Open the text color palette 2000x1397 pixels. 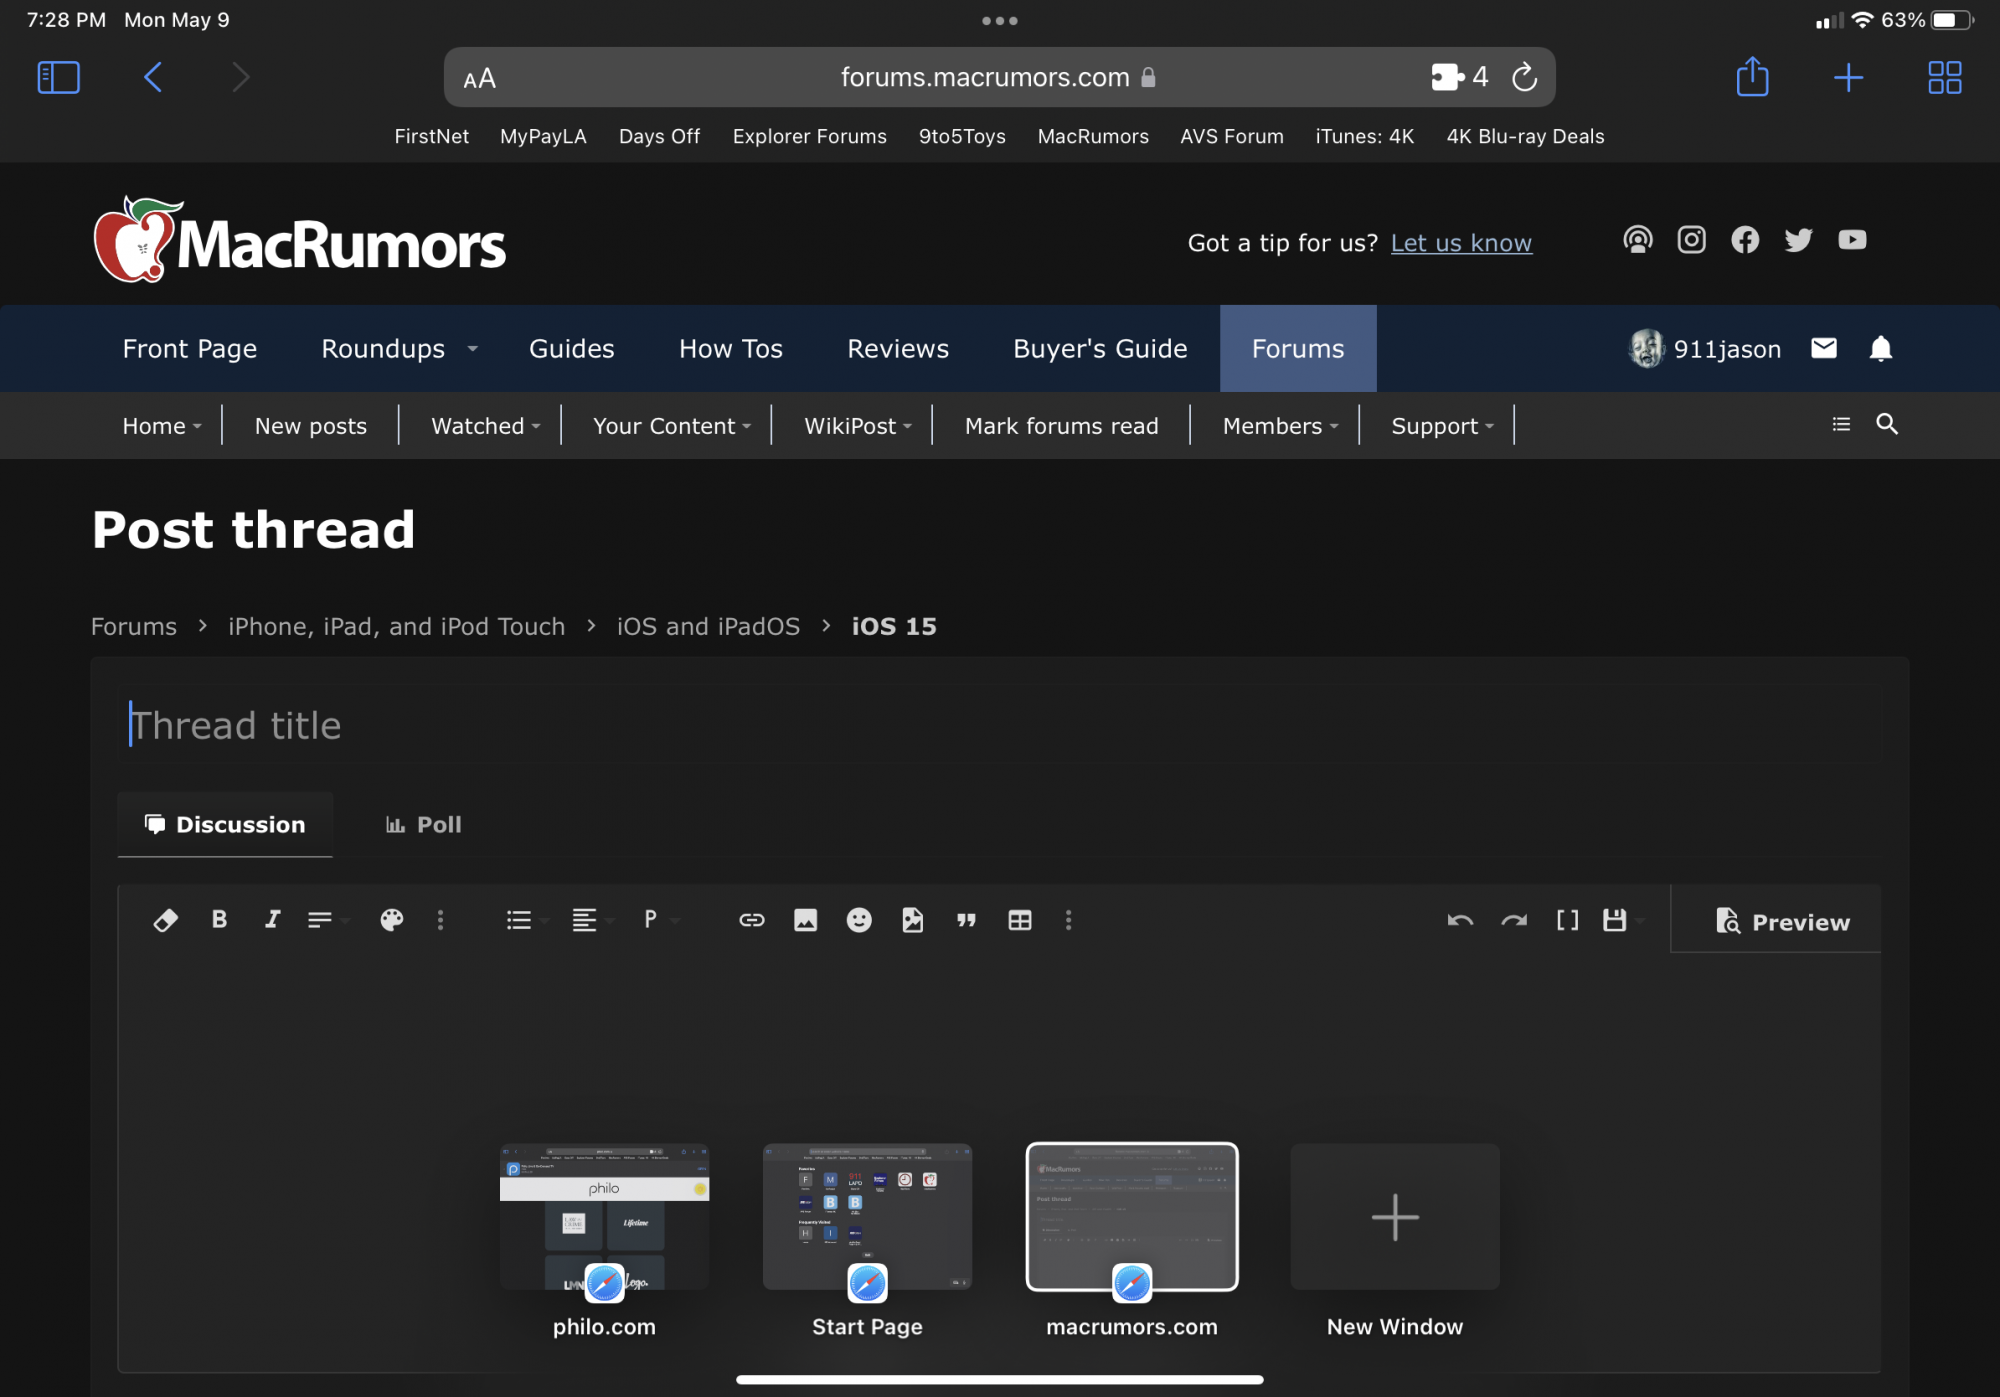pos(392,920)
